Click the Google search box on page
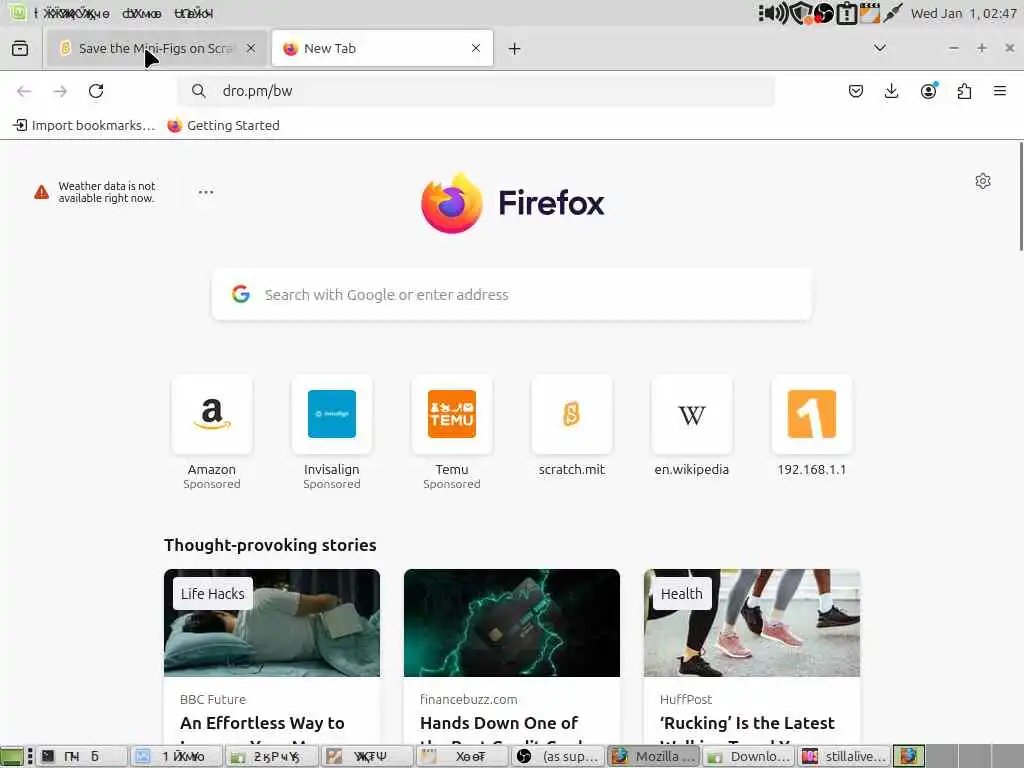Screen dimensions: 1024x768 [511, 295]
